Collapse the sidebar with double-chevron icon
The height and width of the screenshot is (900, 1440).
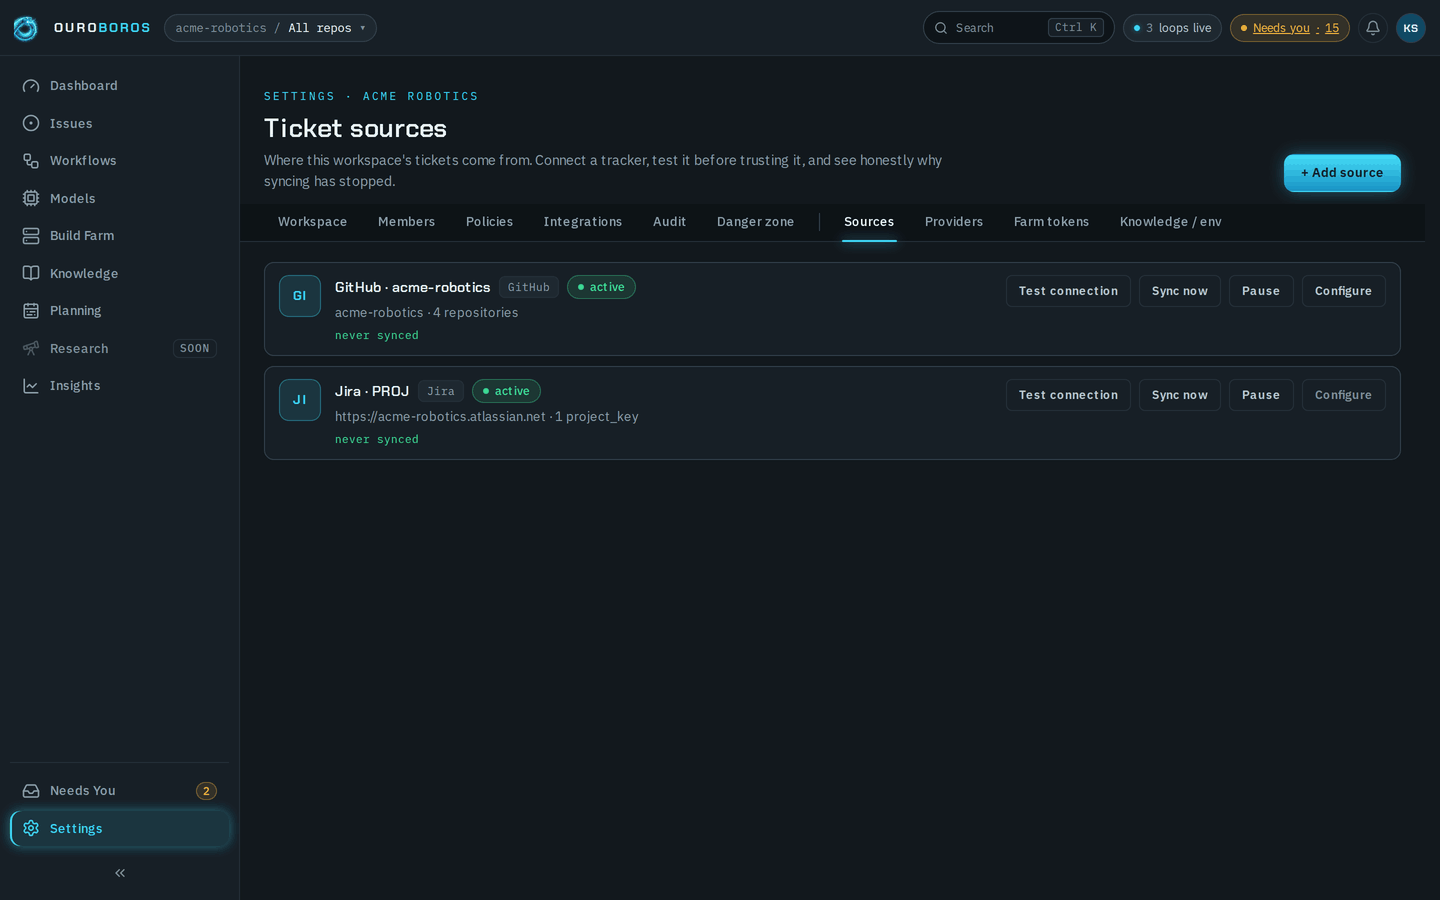point(120,873)
